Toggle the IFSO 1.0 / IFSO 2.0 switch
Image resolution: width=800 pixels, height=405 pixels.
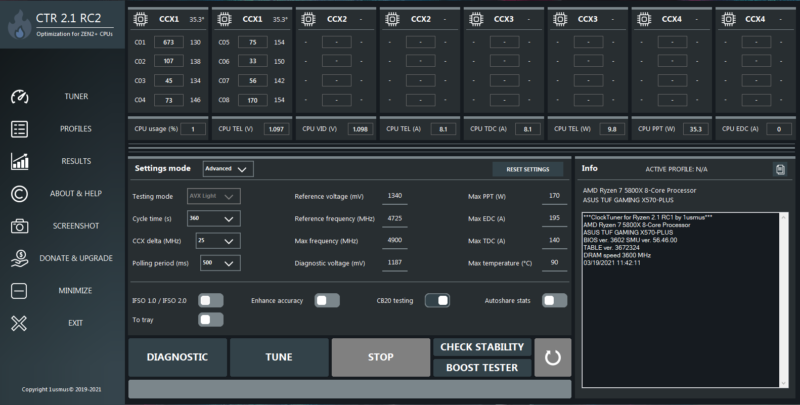pyautogui.click(x=210, y=300)
